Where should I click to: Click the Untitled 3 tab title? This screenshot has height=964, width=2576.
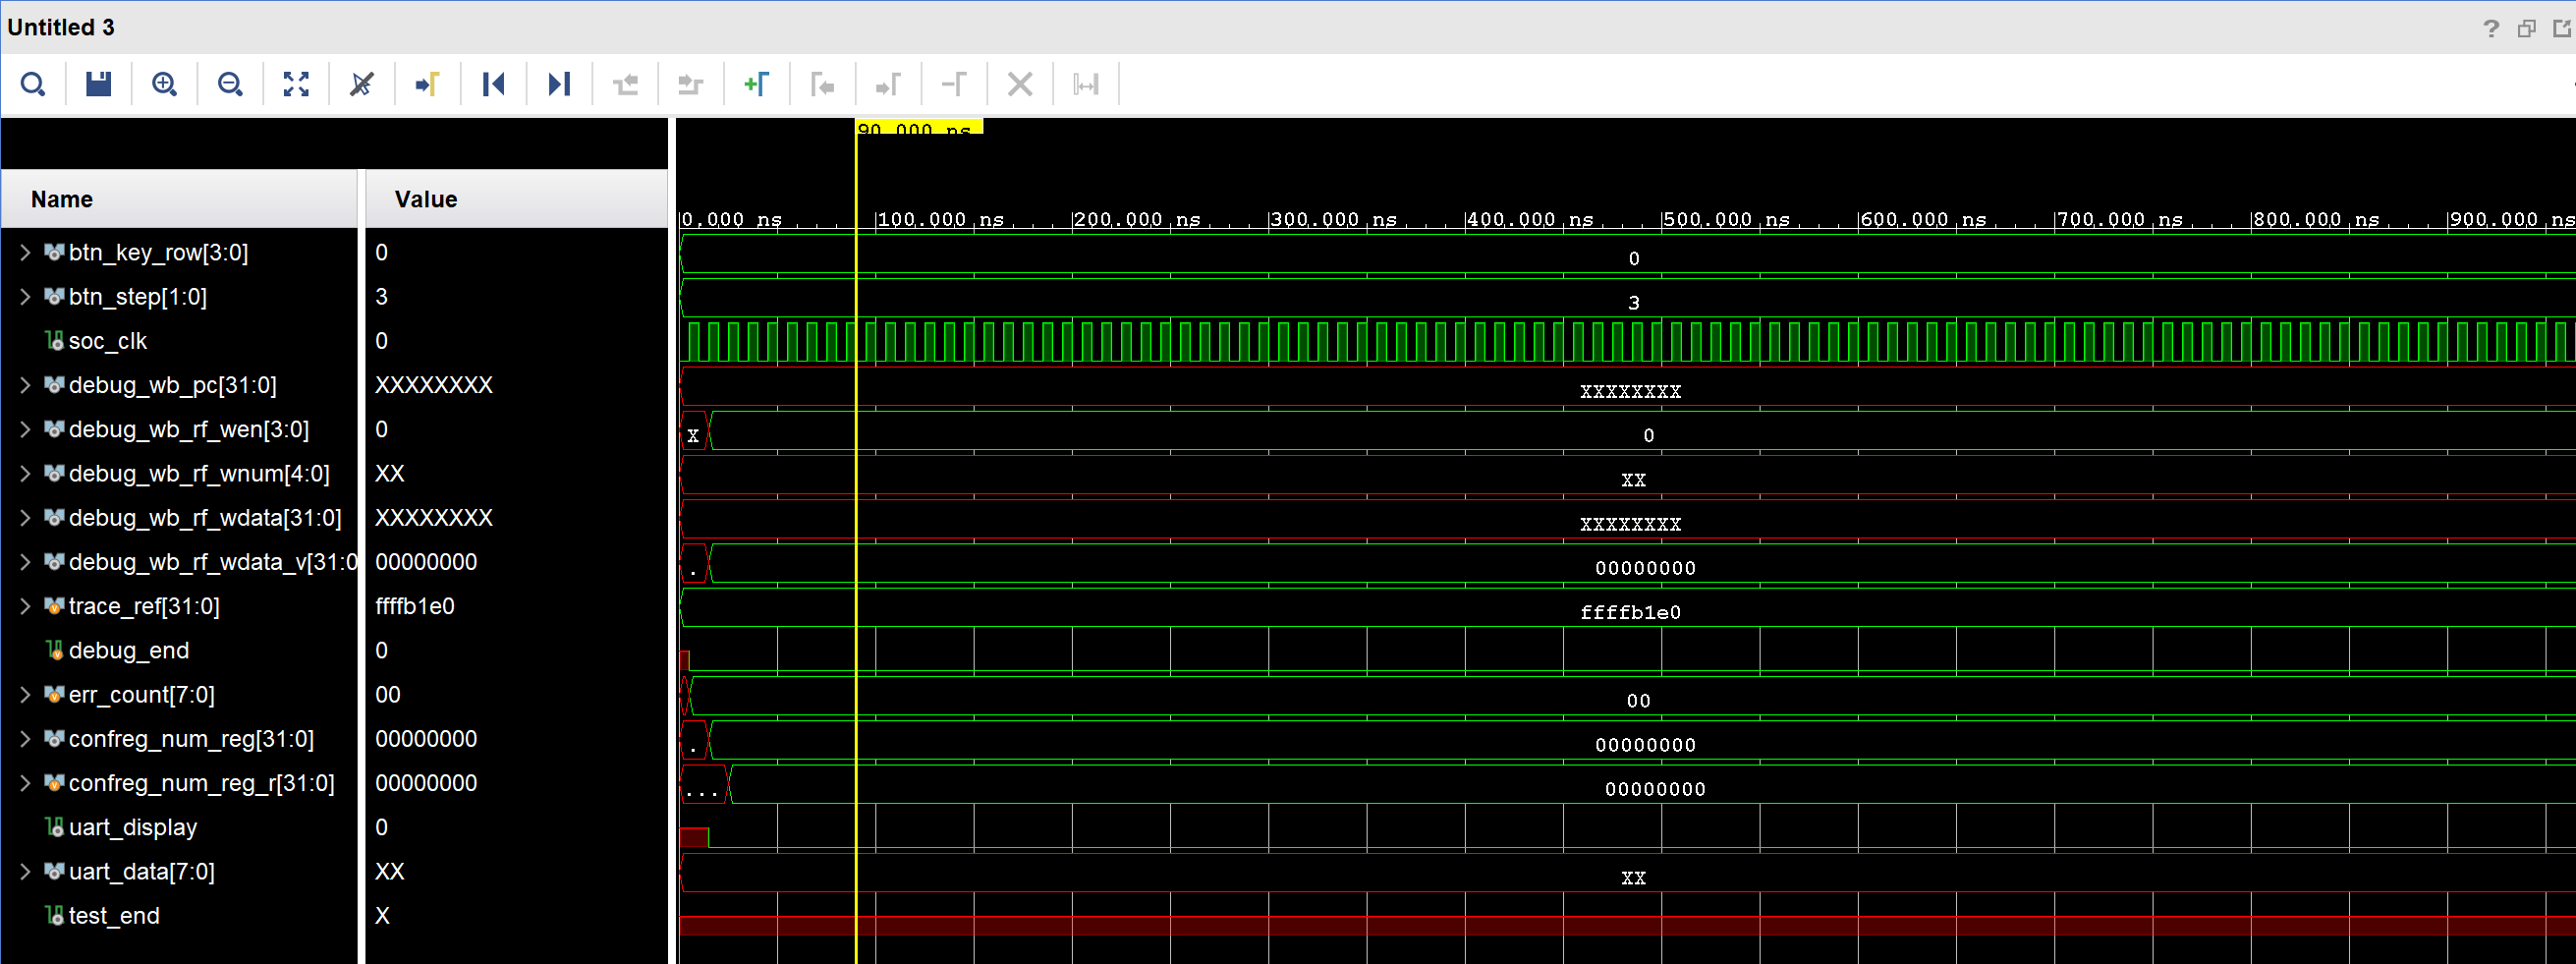pos(61,27)
